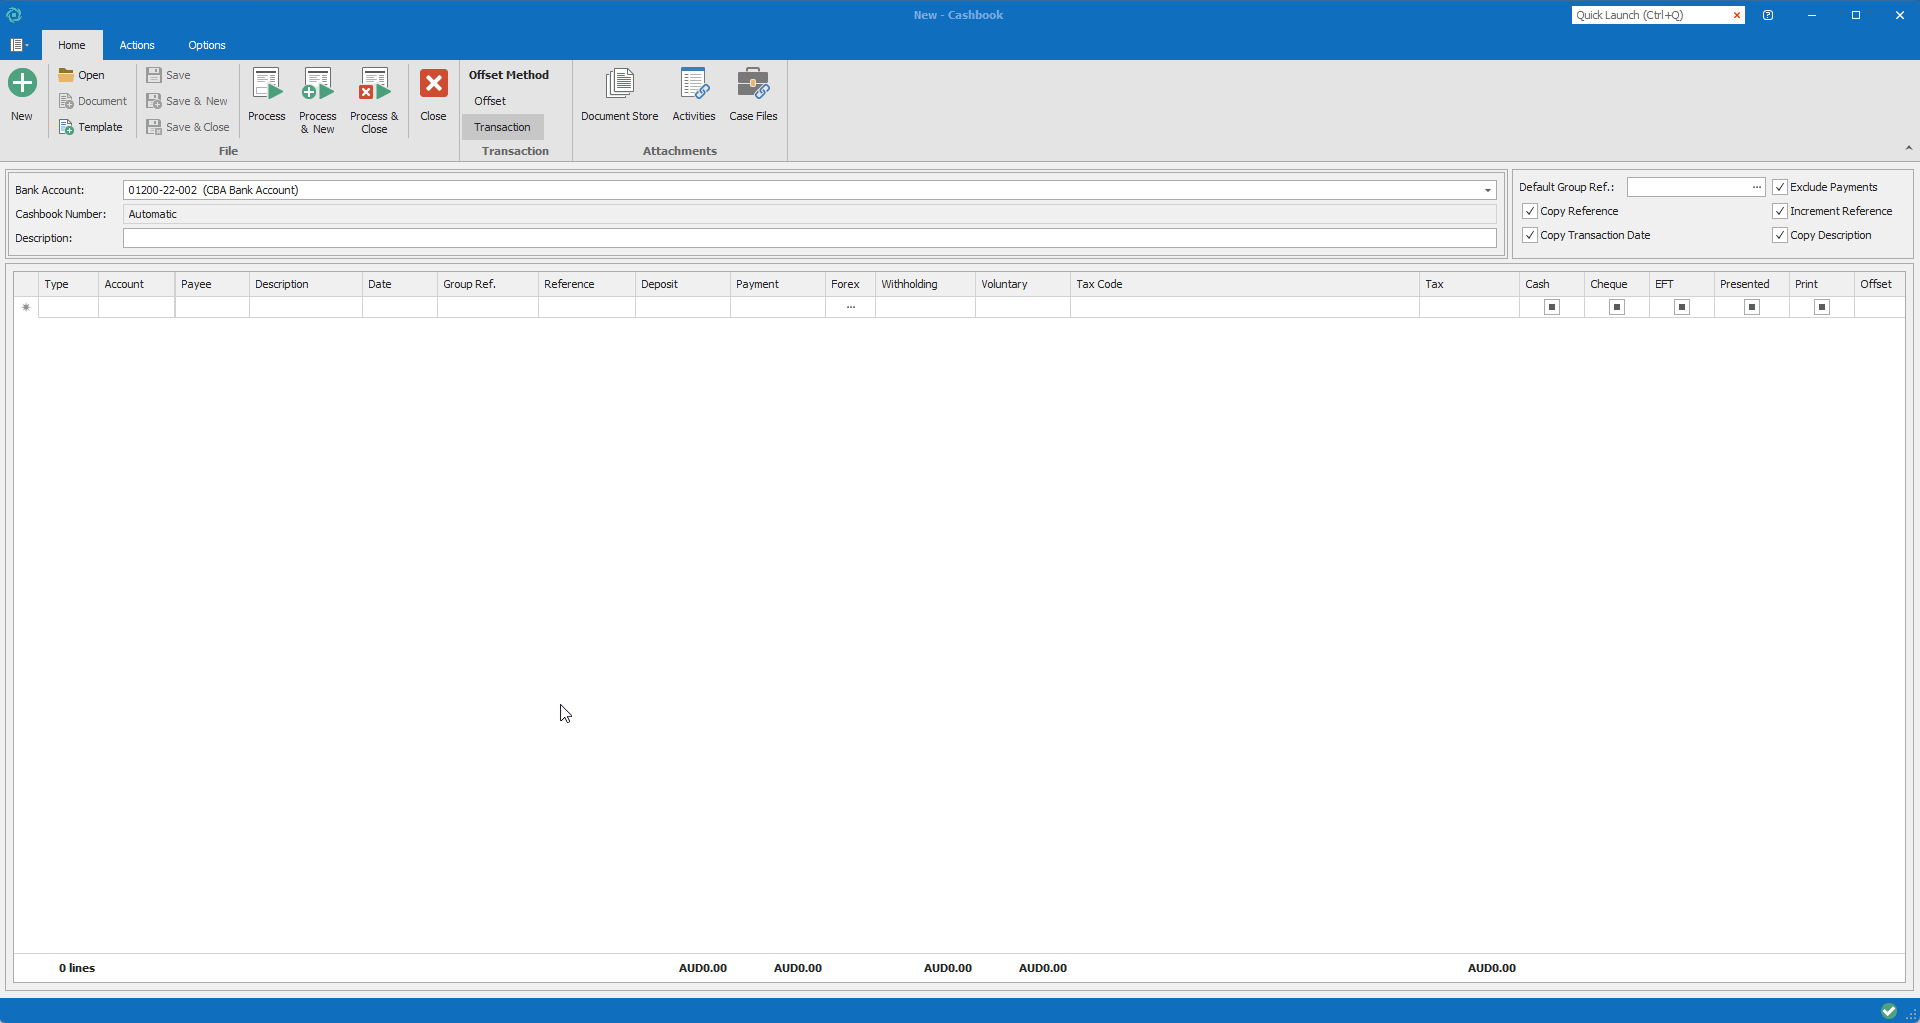Expand the Bank Account dropdown

point(1487,190)
